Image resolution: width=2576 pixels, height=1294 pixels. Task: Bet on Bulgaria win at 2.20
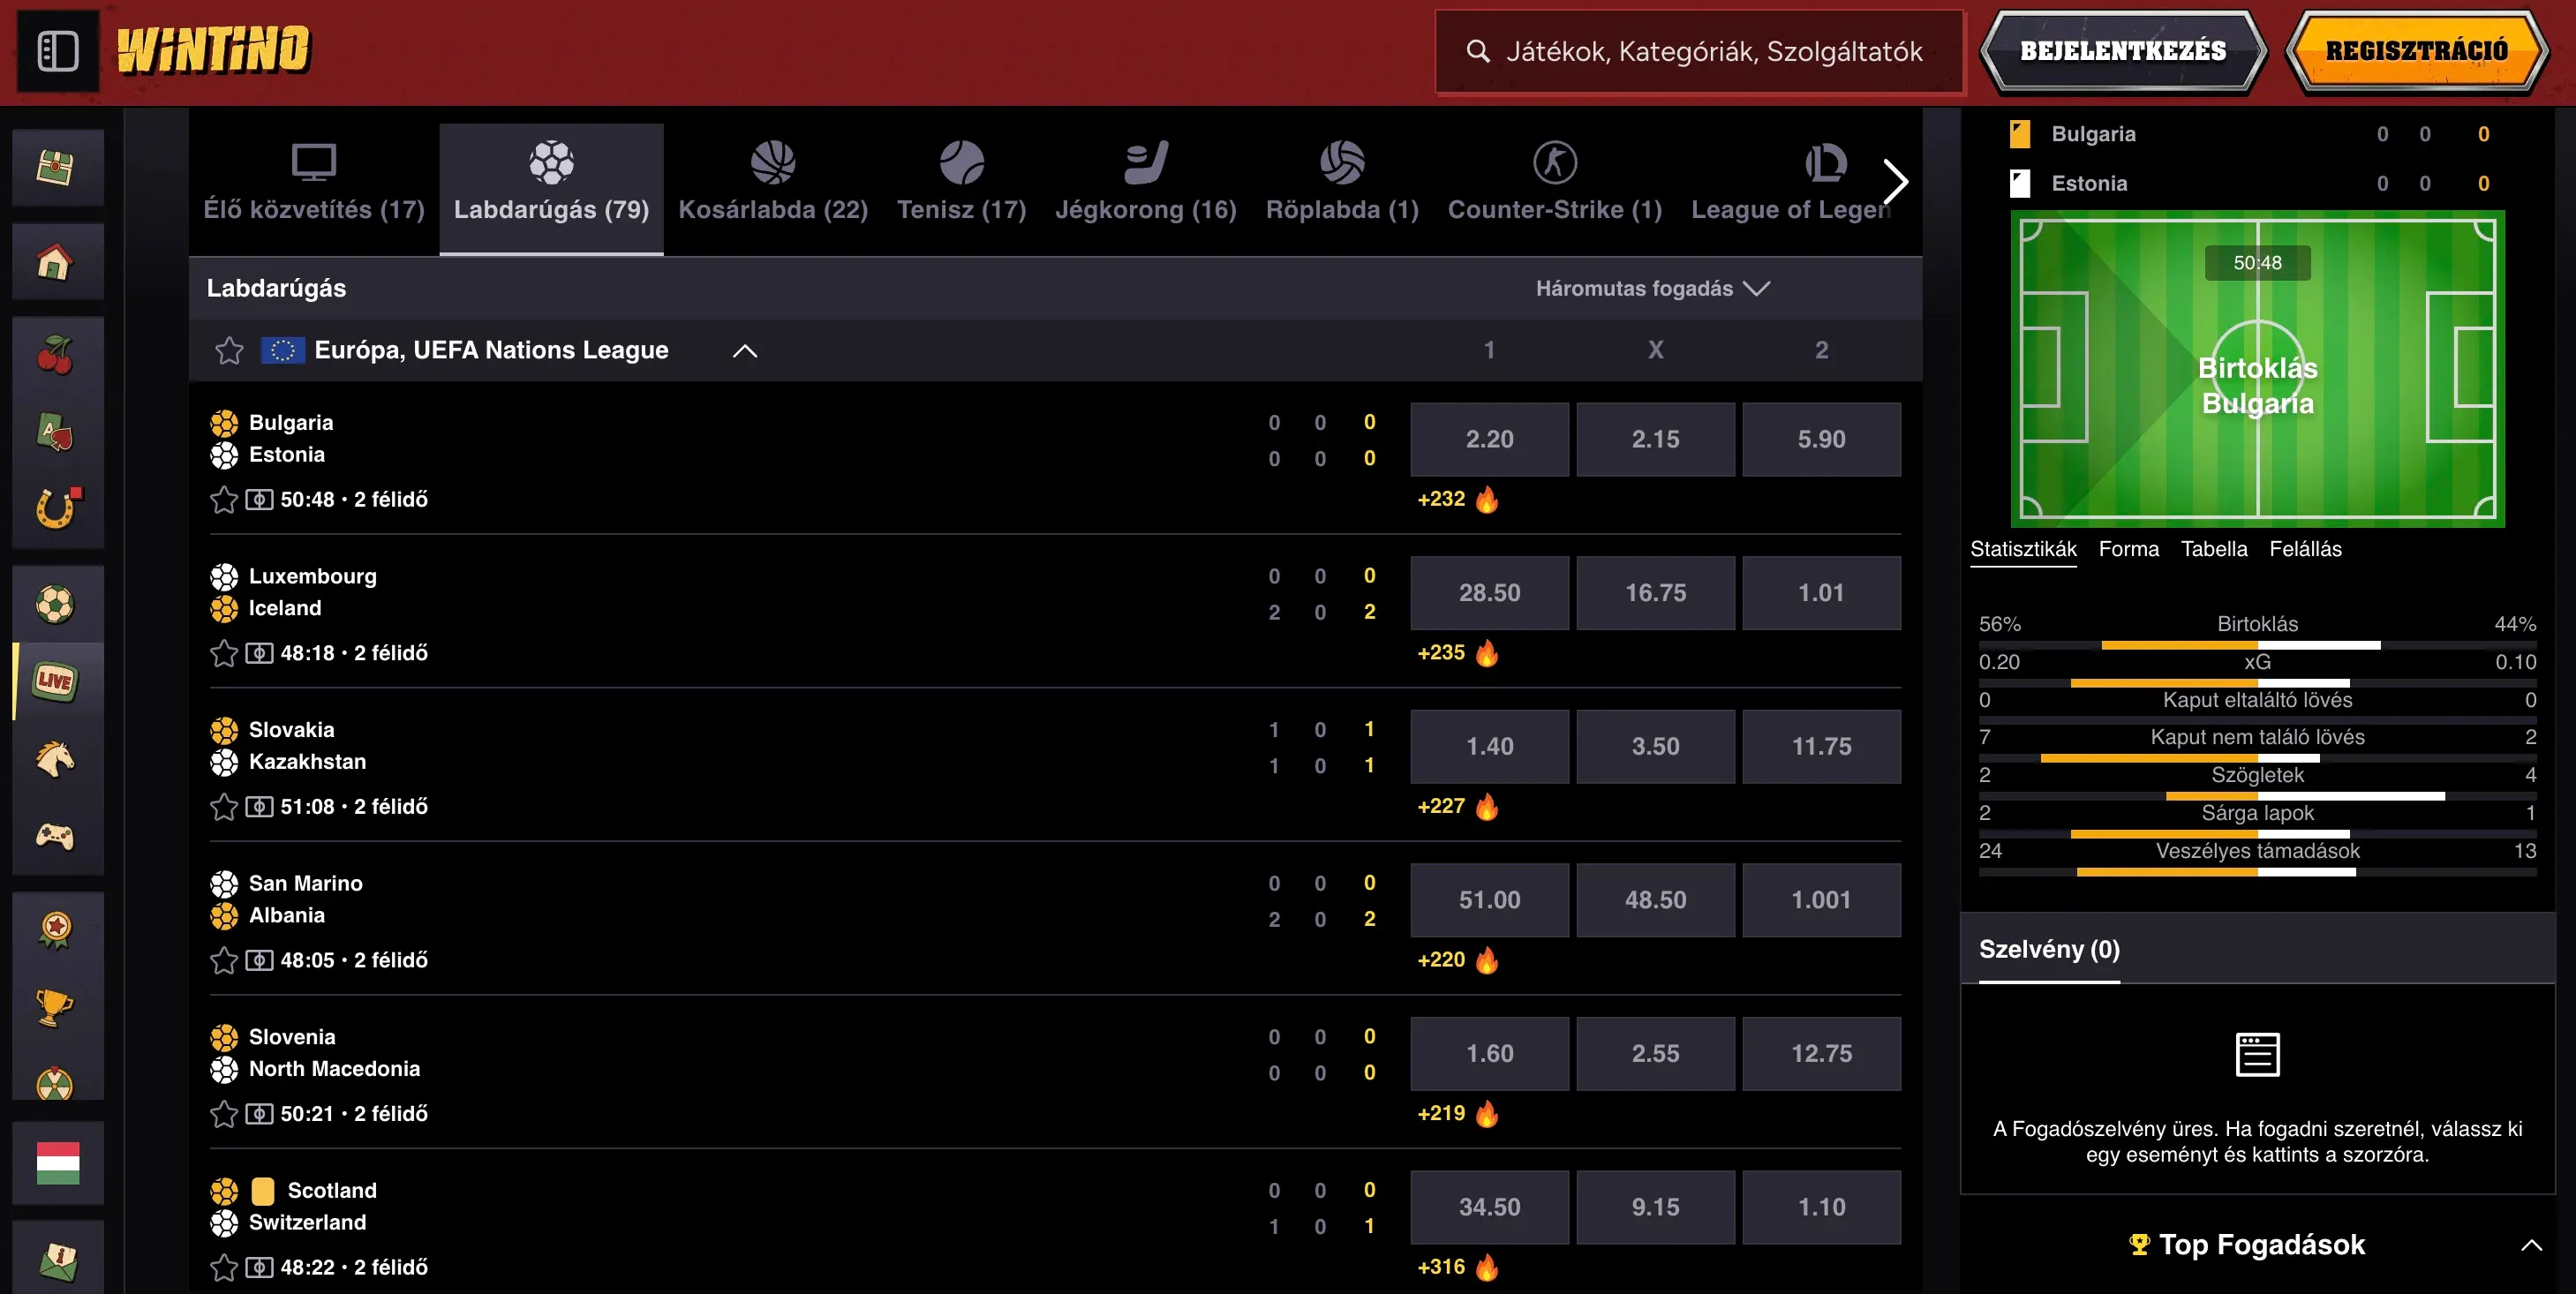[1489, 439]
